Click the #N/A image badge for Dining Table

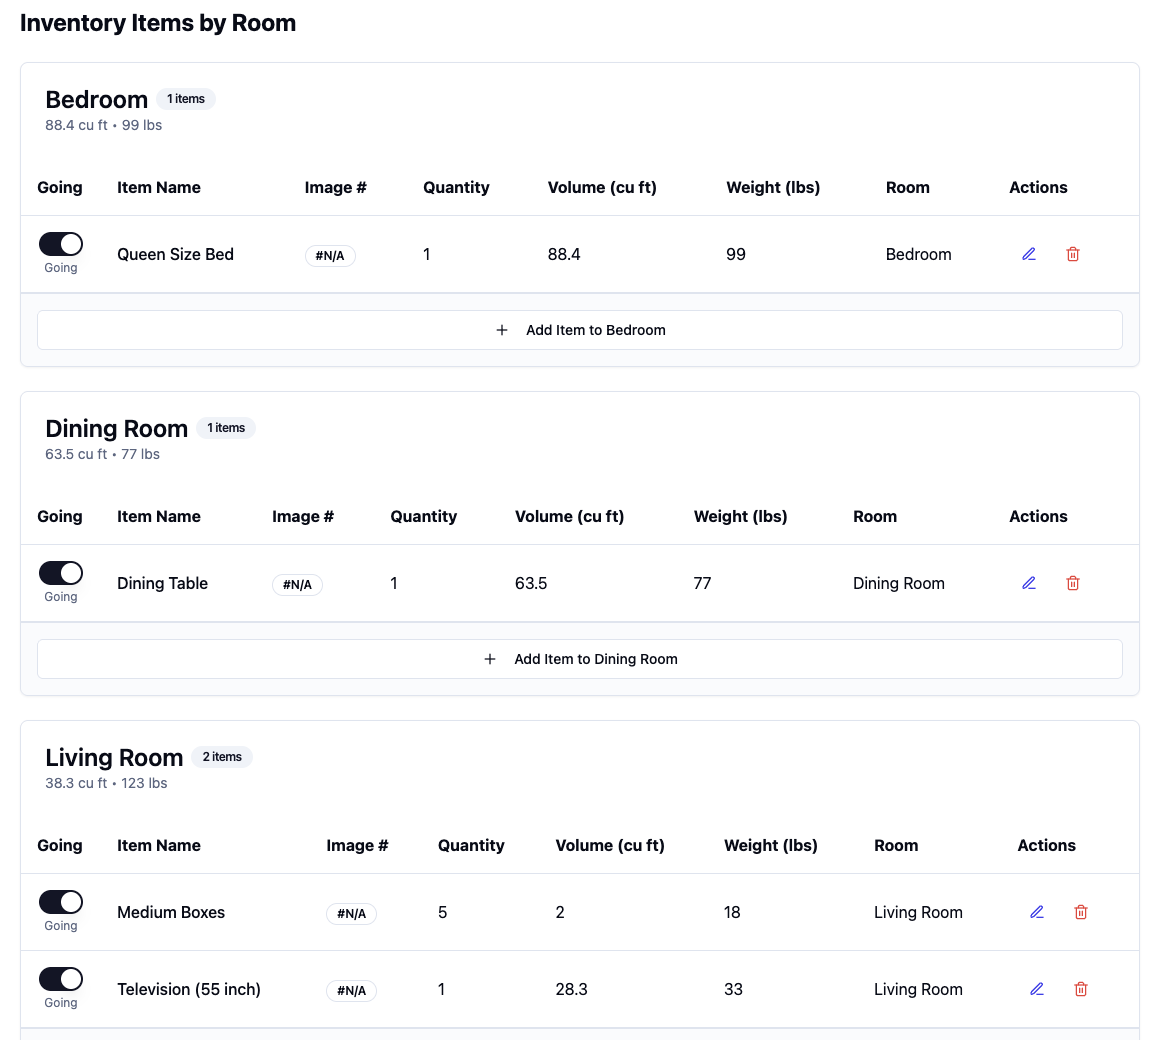pyautogui.click(x=297, y=584)
